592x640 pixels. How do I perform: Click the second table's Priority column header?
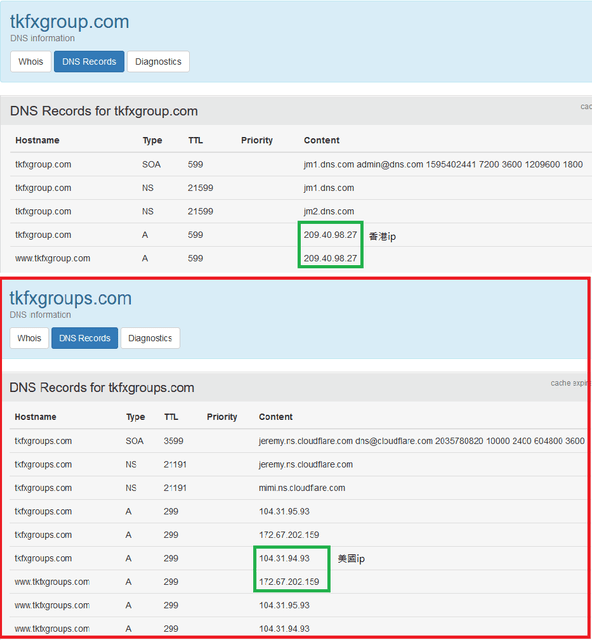pyautogui.click(x=222, y=417)
